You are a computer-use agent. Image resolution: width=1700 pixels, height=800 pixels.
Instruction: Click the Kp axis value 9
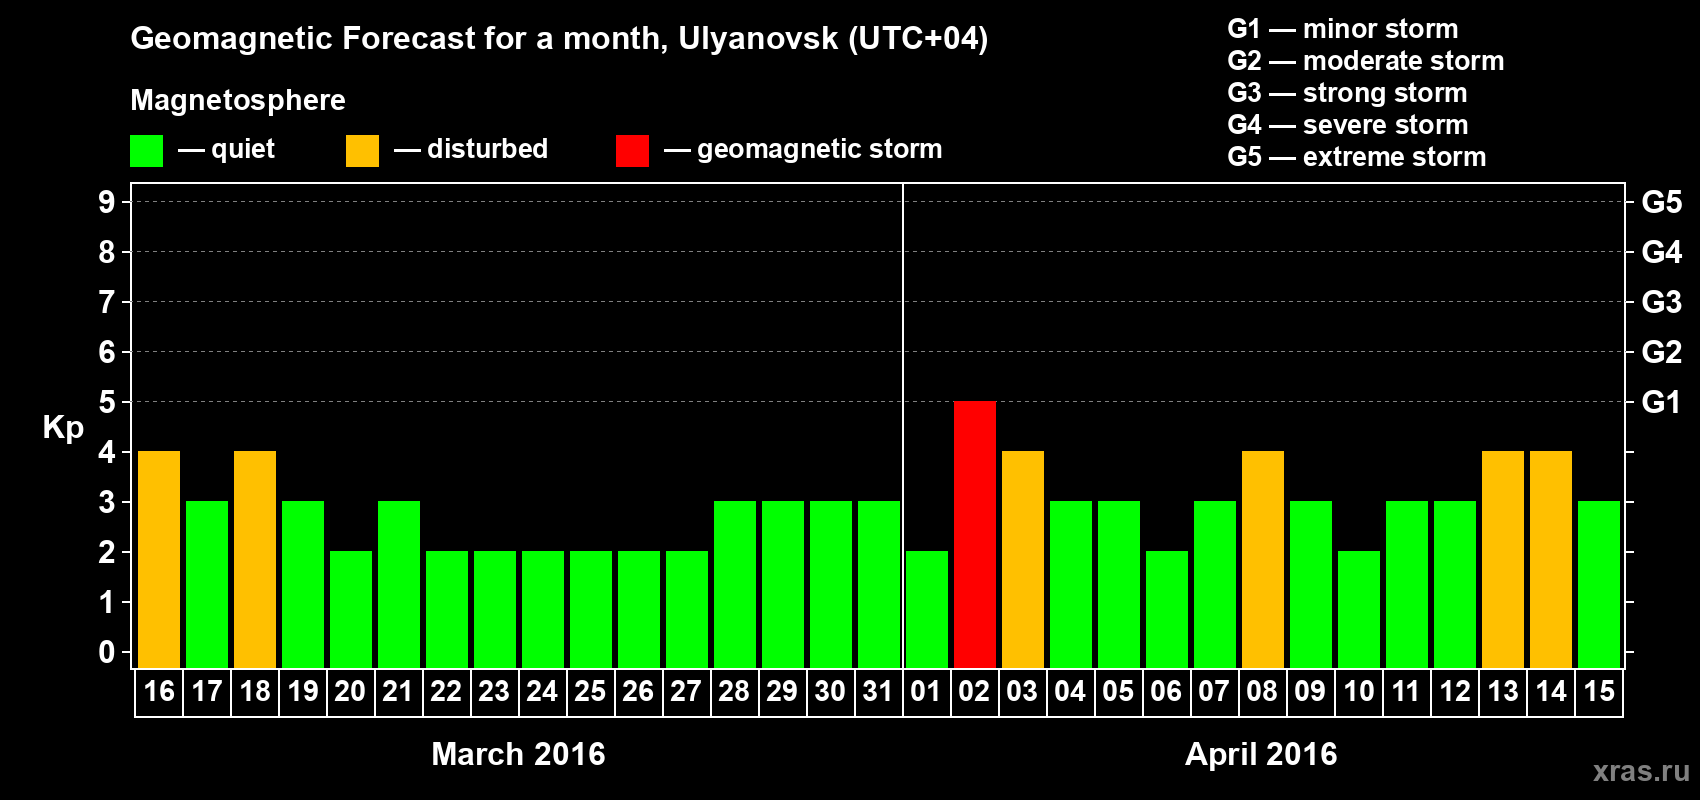[107, 202]
